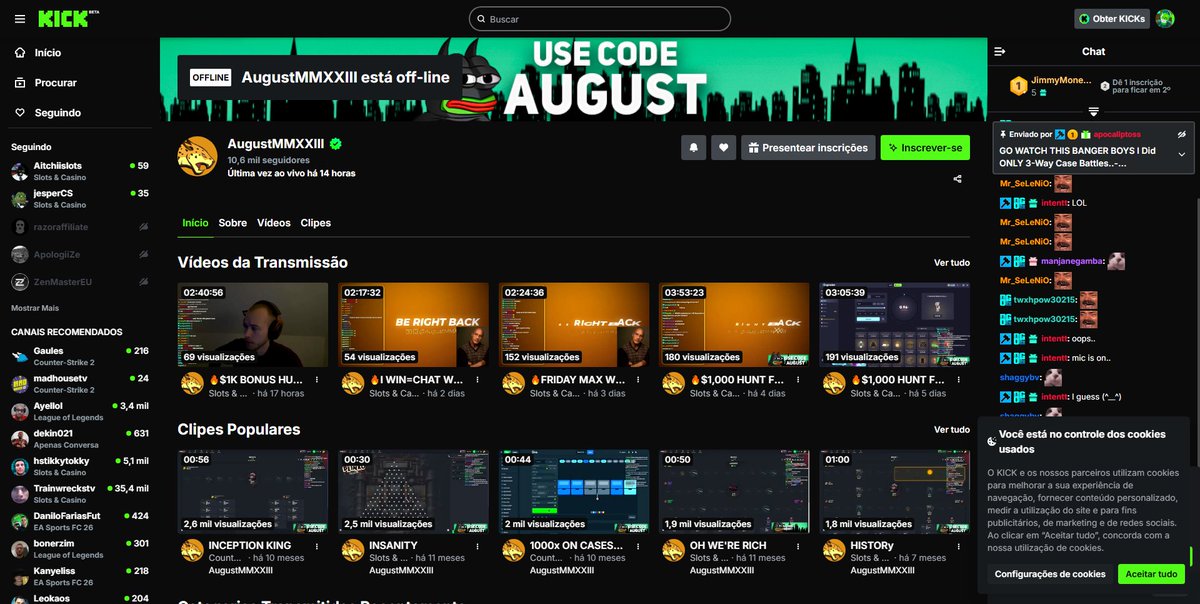Open the INCEPTION KING clip thumbnail
The height and width of the screenshot is (604, 1200).
click(x=253, y=491)
